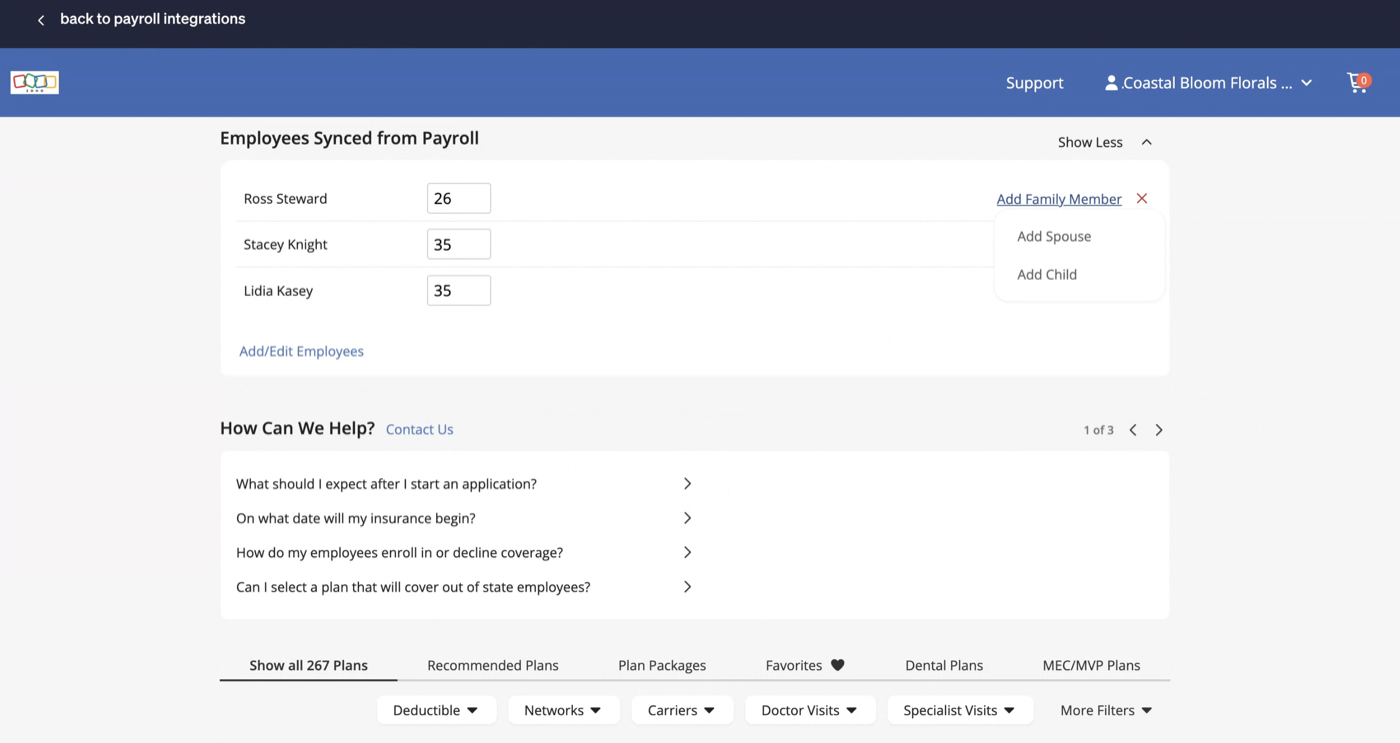Switch to Favorites tab
1400x743 pixels.
[x=805, y=665]
